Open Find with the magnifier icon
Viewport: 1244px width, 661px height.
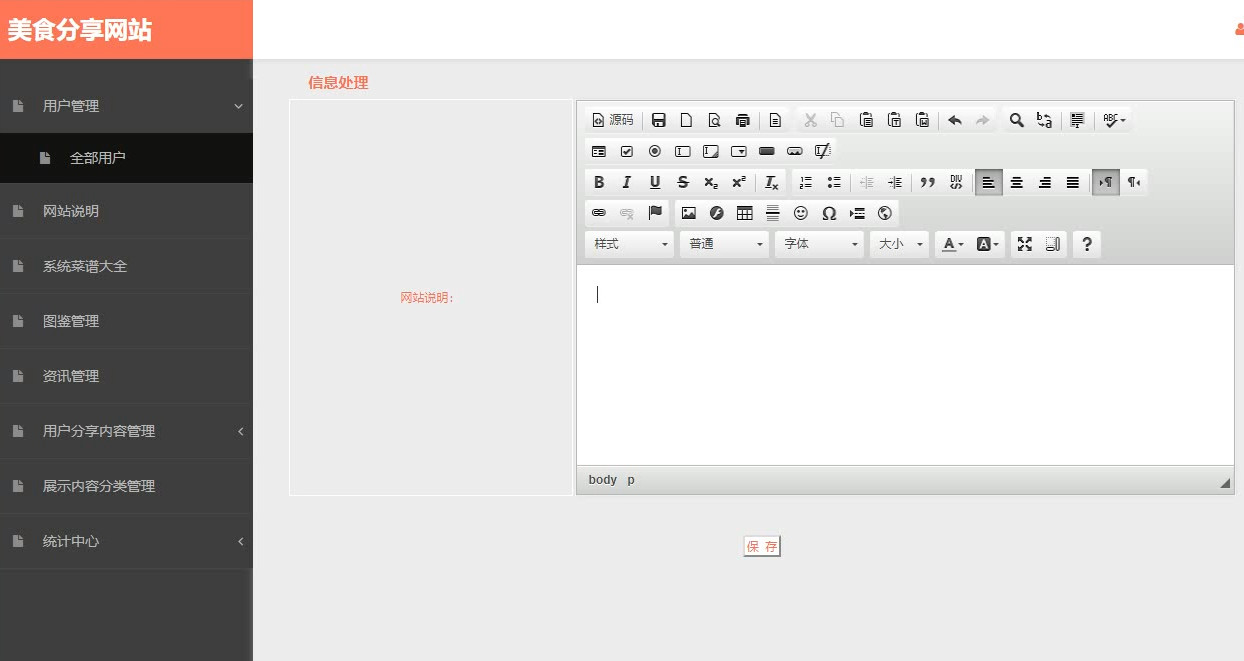[1017, 120]
